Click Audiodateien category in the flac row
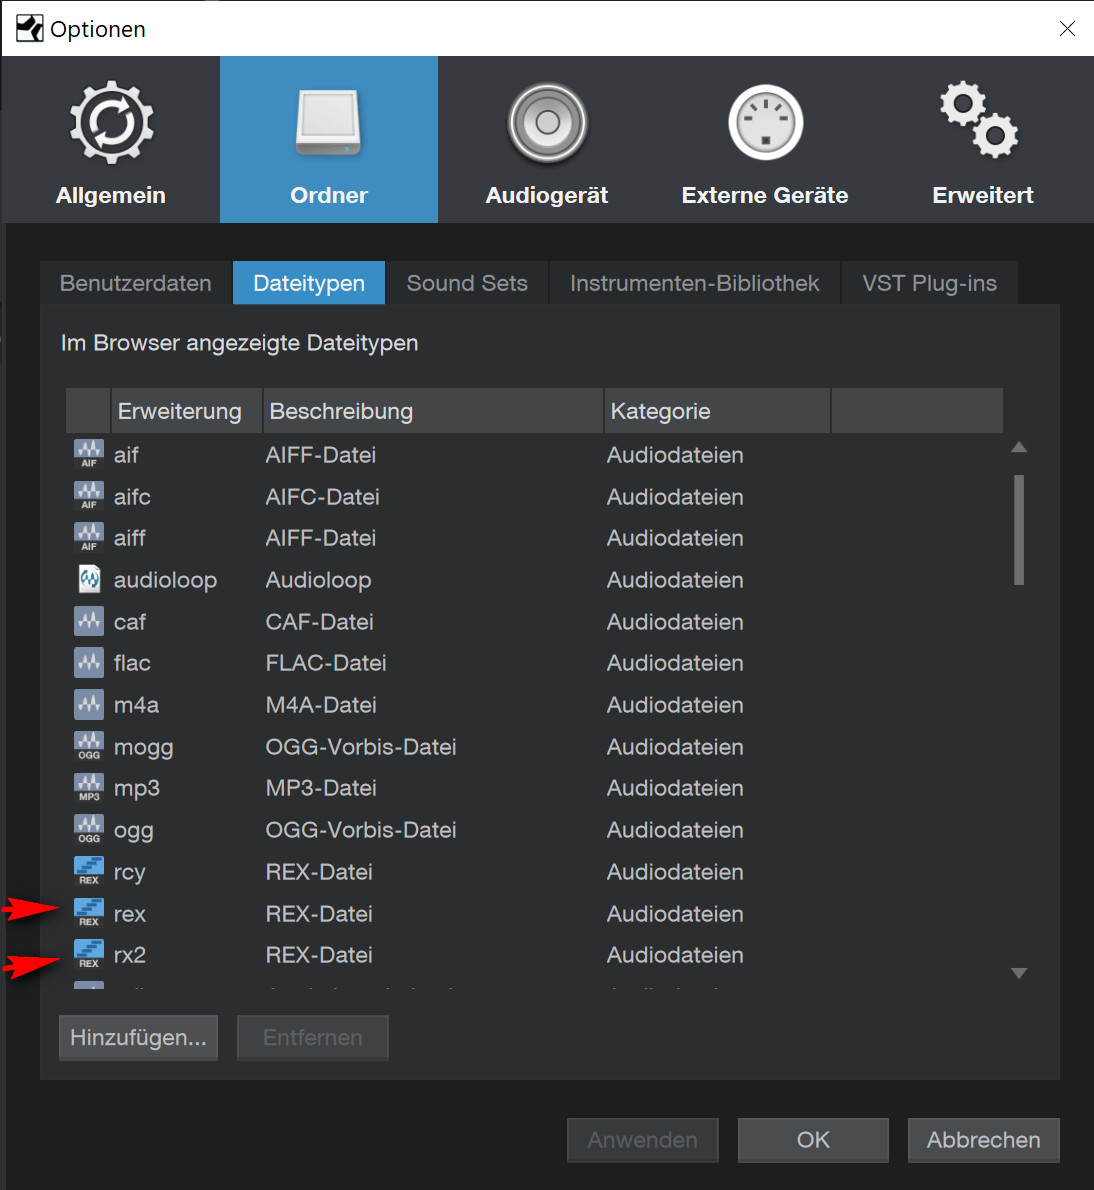This screenshot has height=1190, width=1094. 675,663
